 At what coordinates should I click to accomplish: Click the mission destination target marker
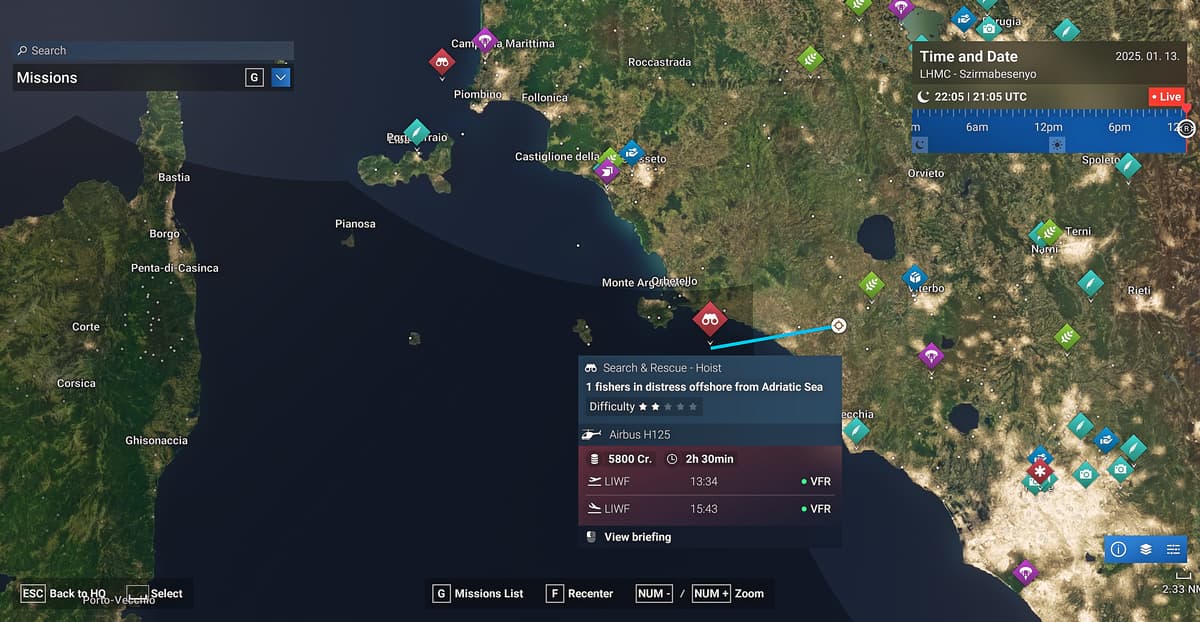(x=838, y=326)
